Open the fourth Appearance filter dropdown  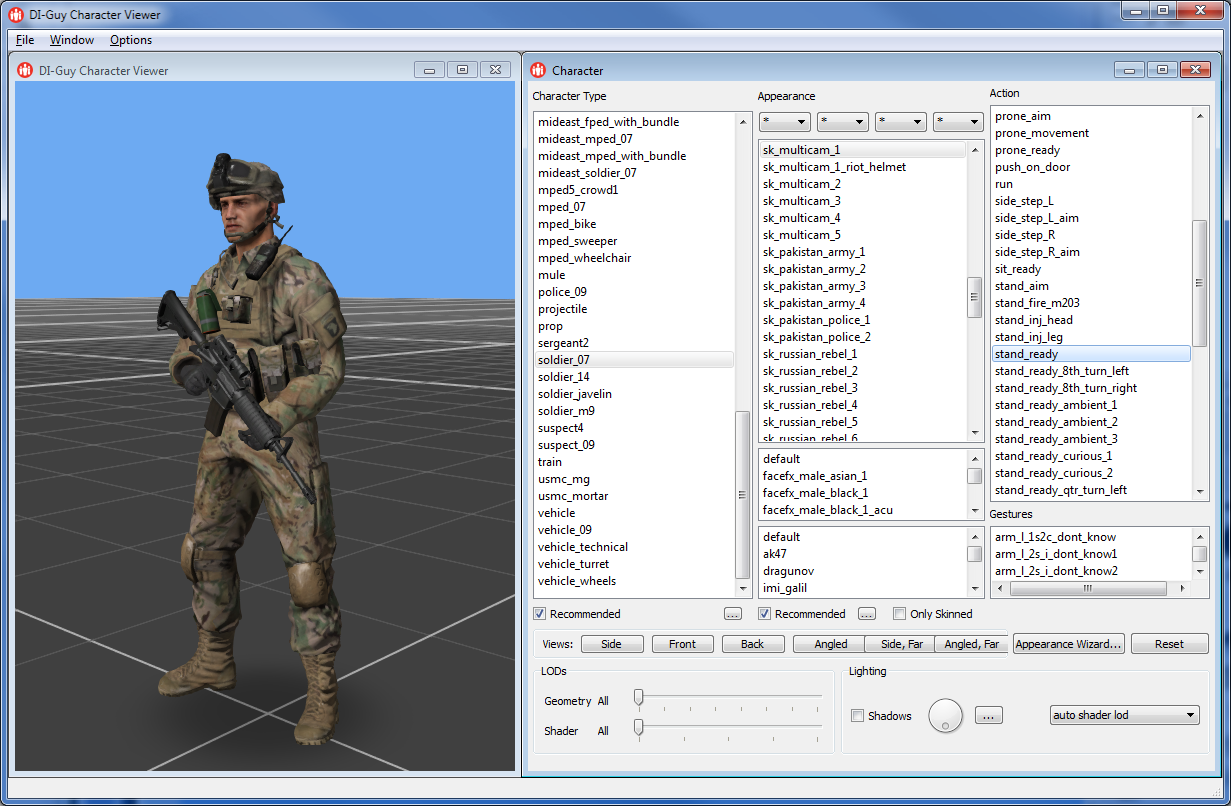pos(958,121)
